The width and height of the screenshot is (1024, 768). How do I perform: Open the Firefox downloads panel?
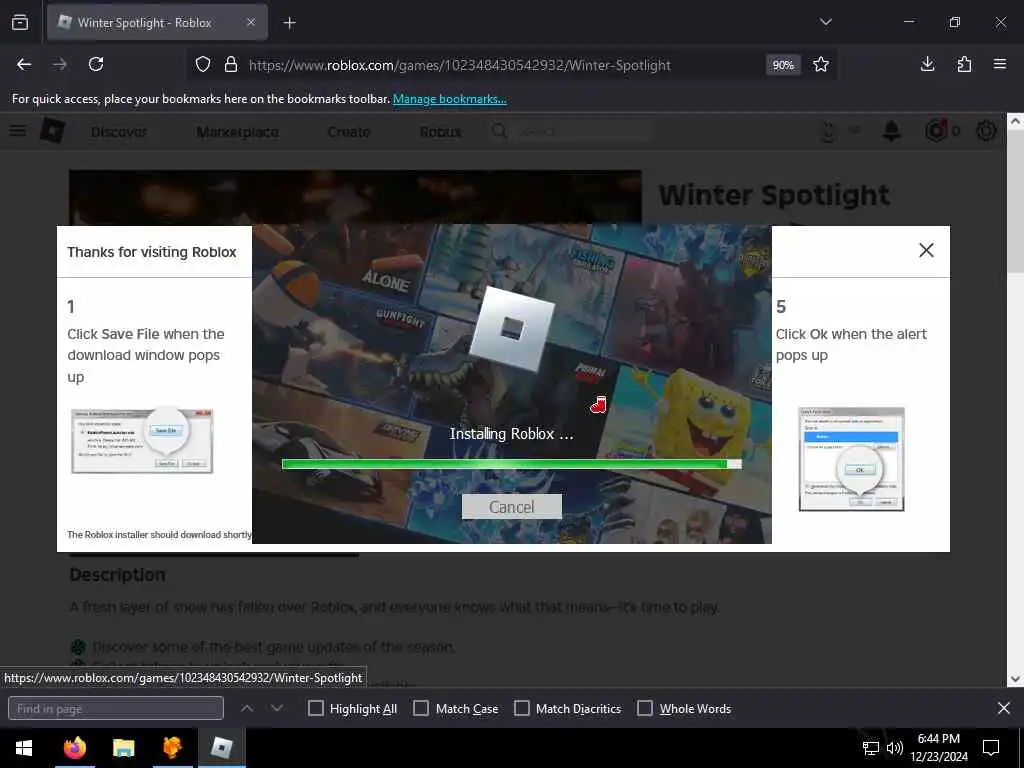(927, 64)
